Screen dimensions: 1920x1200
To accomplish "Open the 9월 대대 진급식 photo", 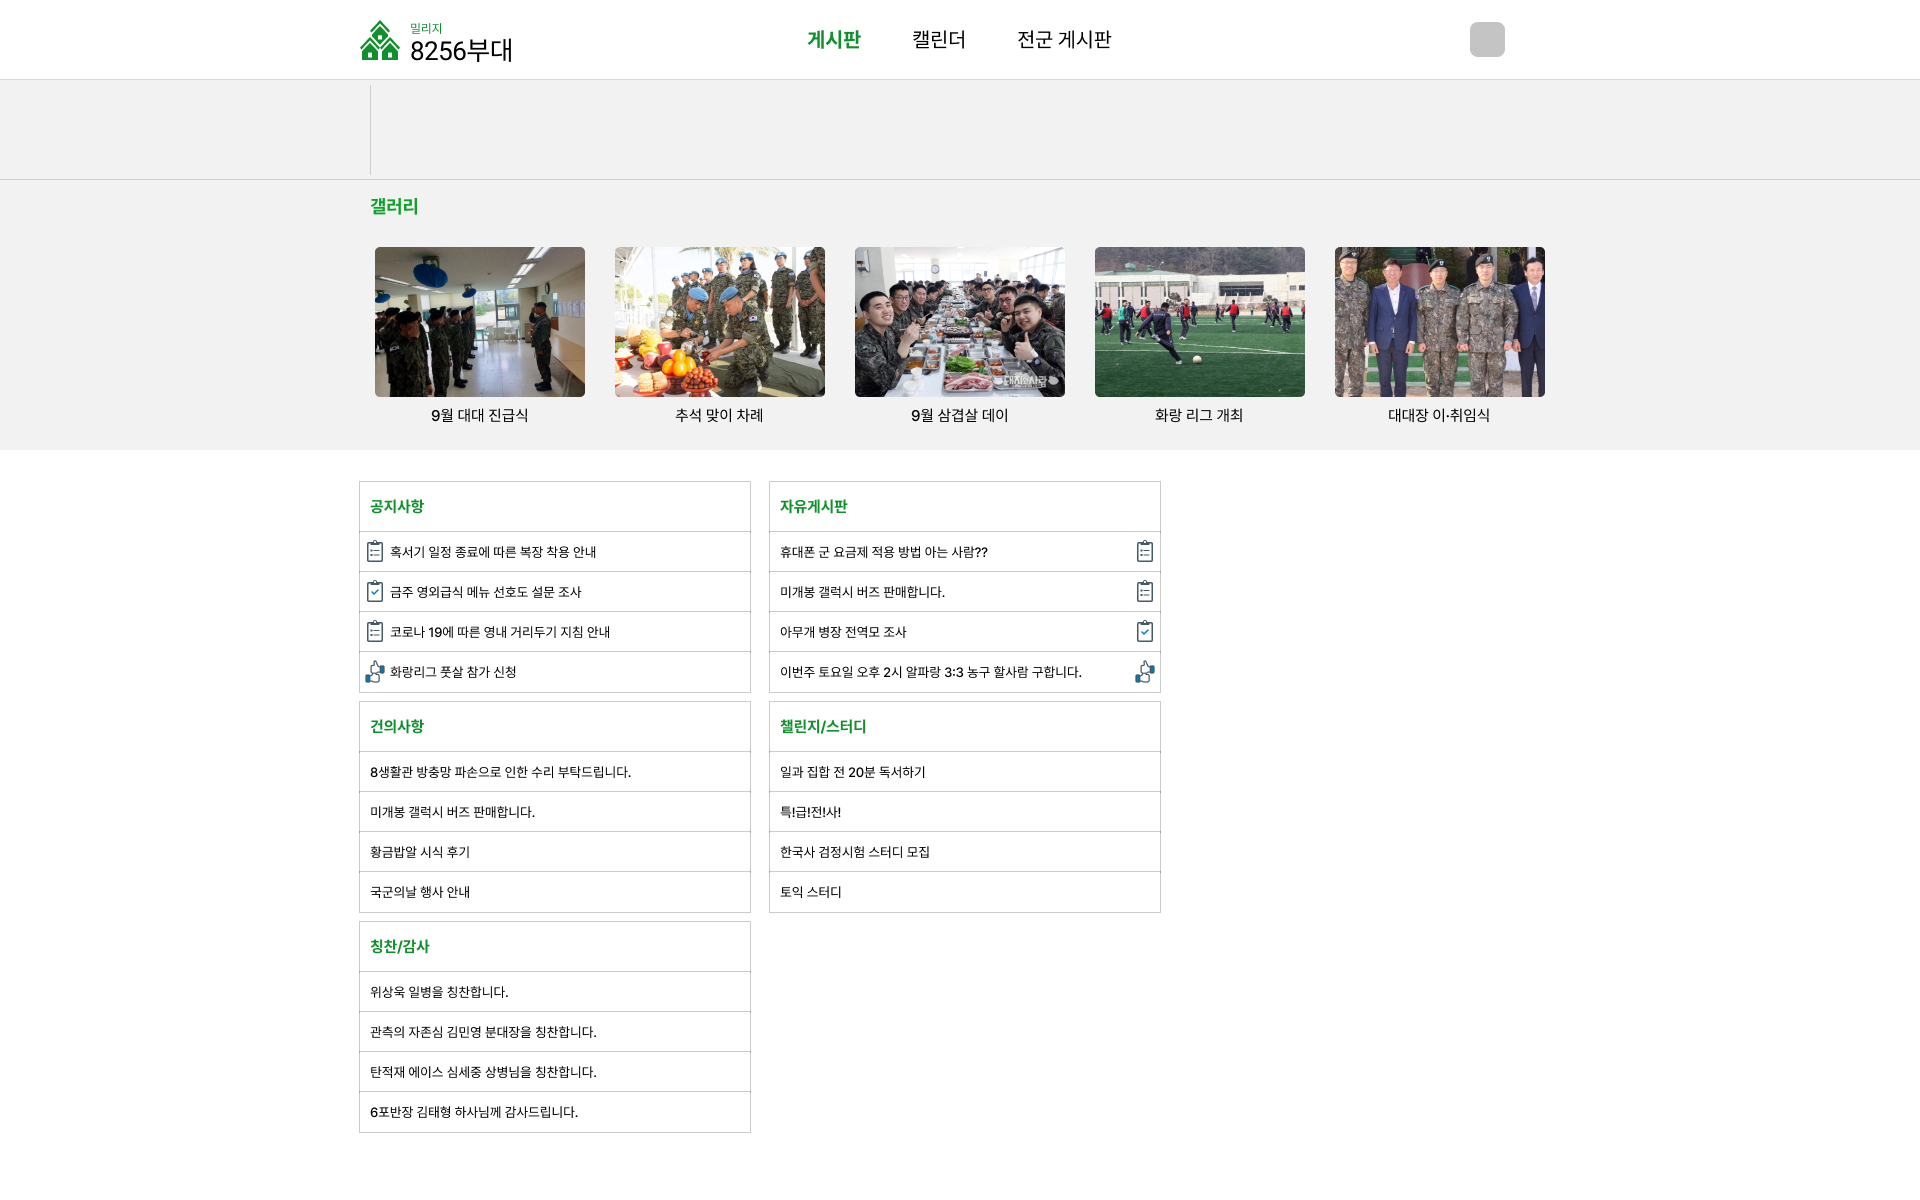I will [x=480, y=322].
